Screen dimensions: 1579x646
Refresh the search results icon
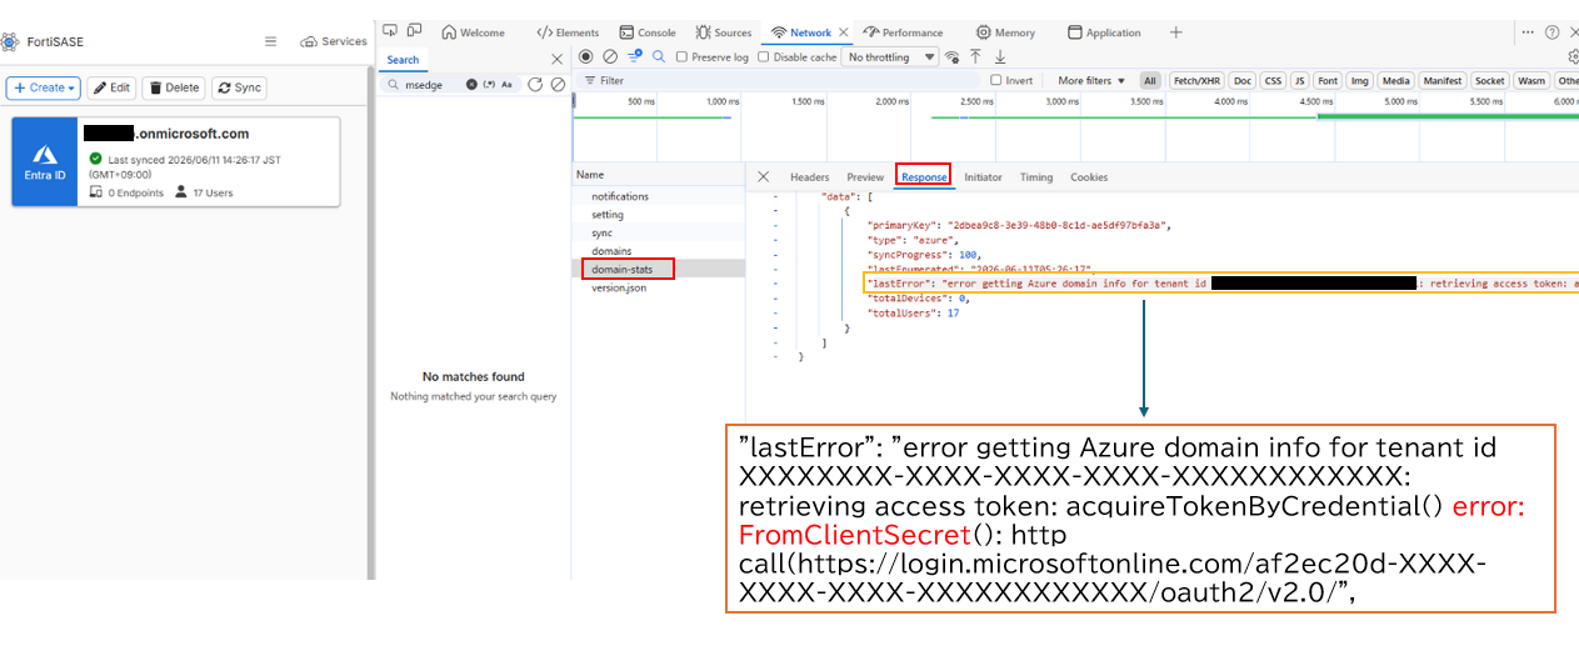[535, 85]
